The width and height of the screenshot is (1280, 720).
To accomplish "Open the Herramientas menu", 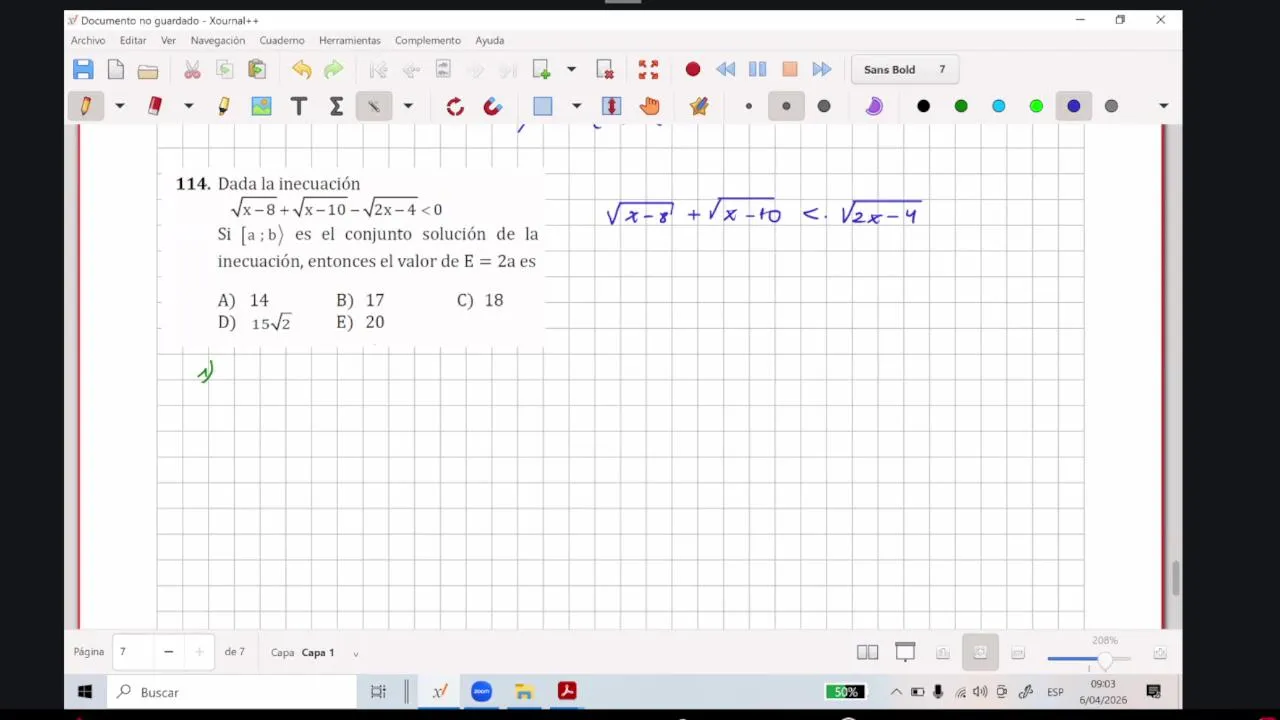I will point(350,40).
